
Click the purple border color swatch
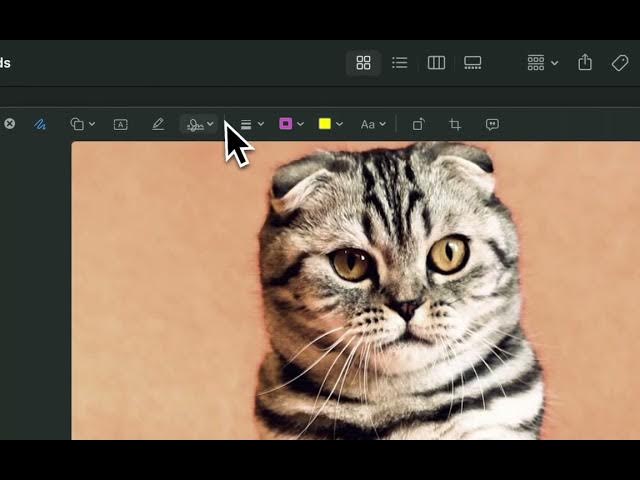point(286,123)
